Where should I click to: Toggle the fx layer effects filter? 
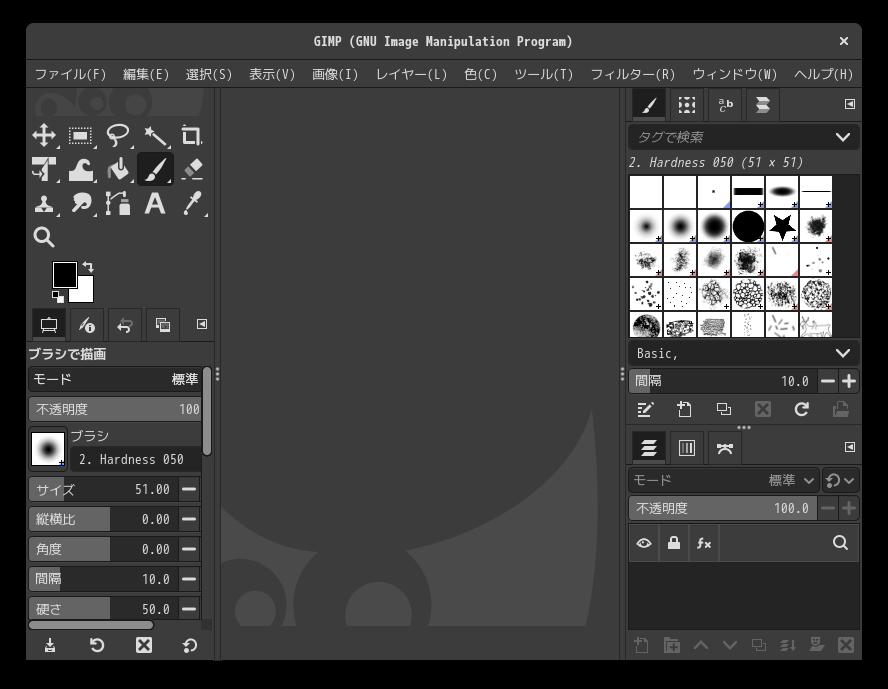pyautogui.click(x=704, y=542)
